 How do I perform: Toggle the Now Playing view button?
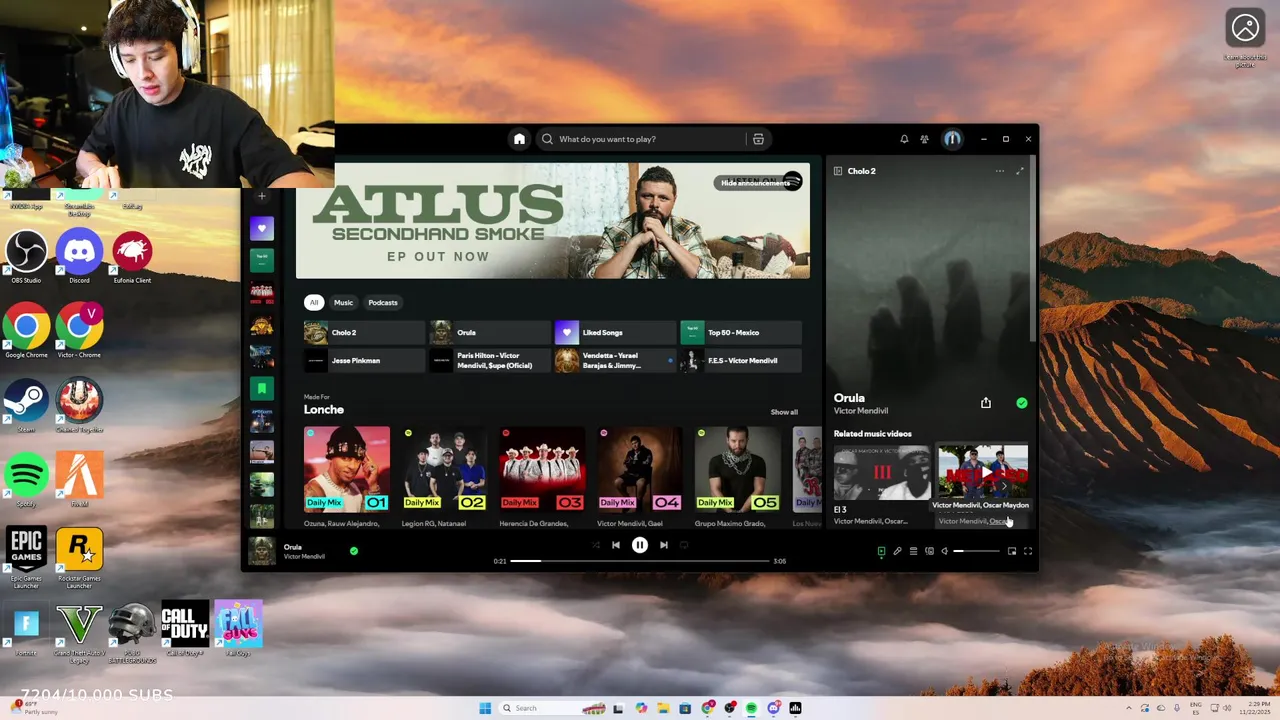click(881, 551)
